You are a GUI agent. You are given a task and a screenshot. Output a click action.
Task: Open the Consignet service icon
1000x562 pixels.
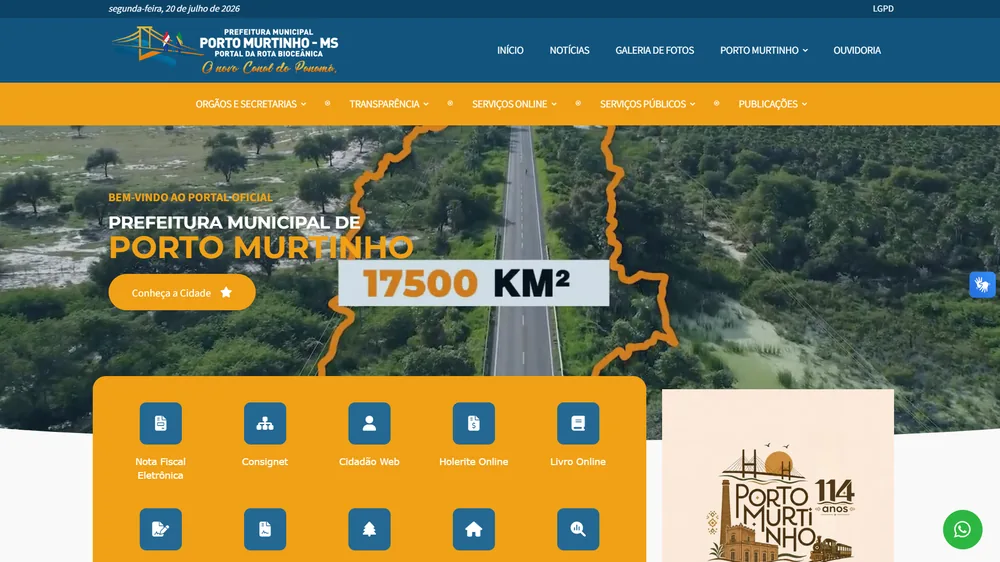point(265,423)
